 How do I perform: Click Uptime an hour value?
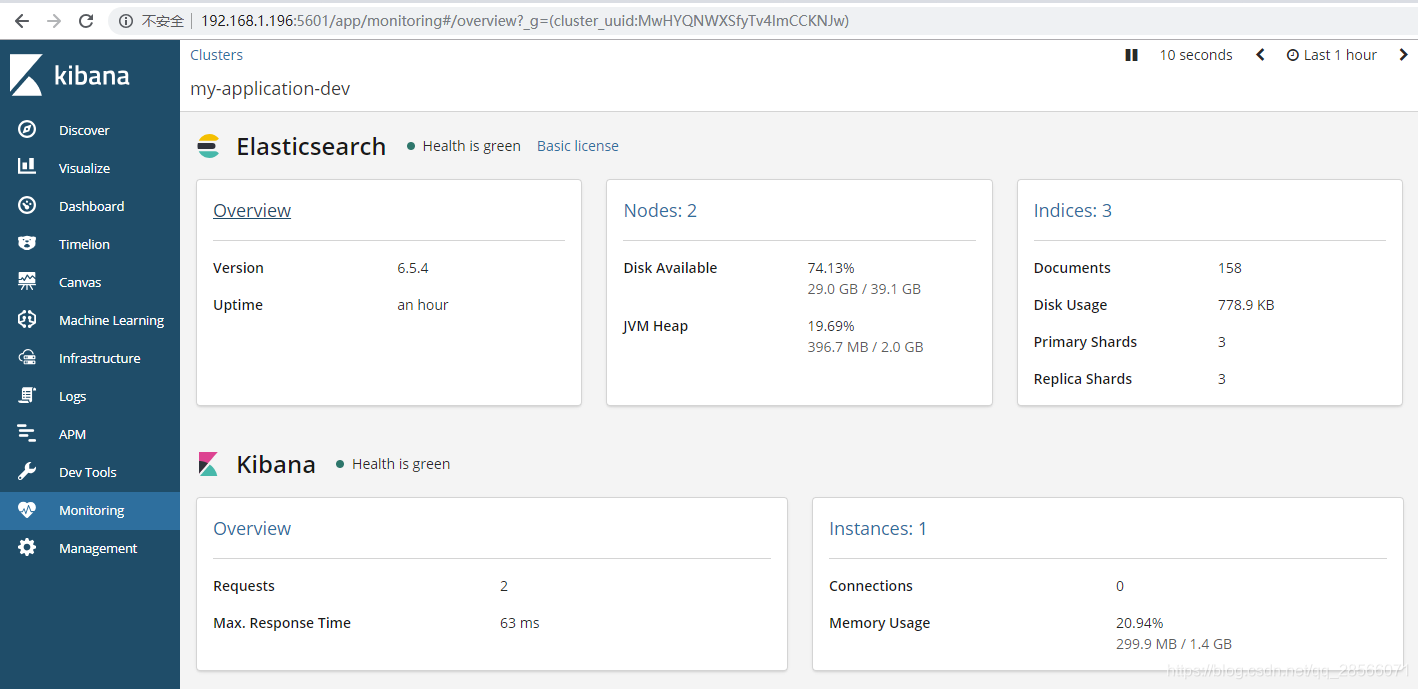coord(423,305)
